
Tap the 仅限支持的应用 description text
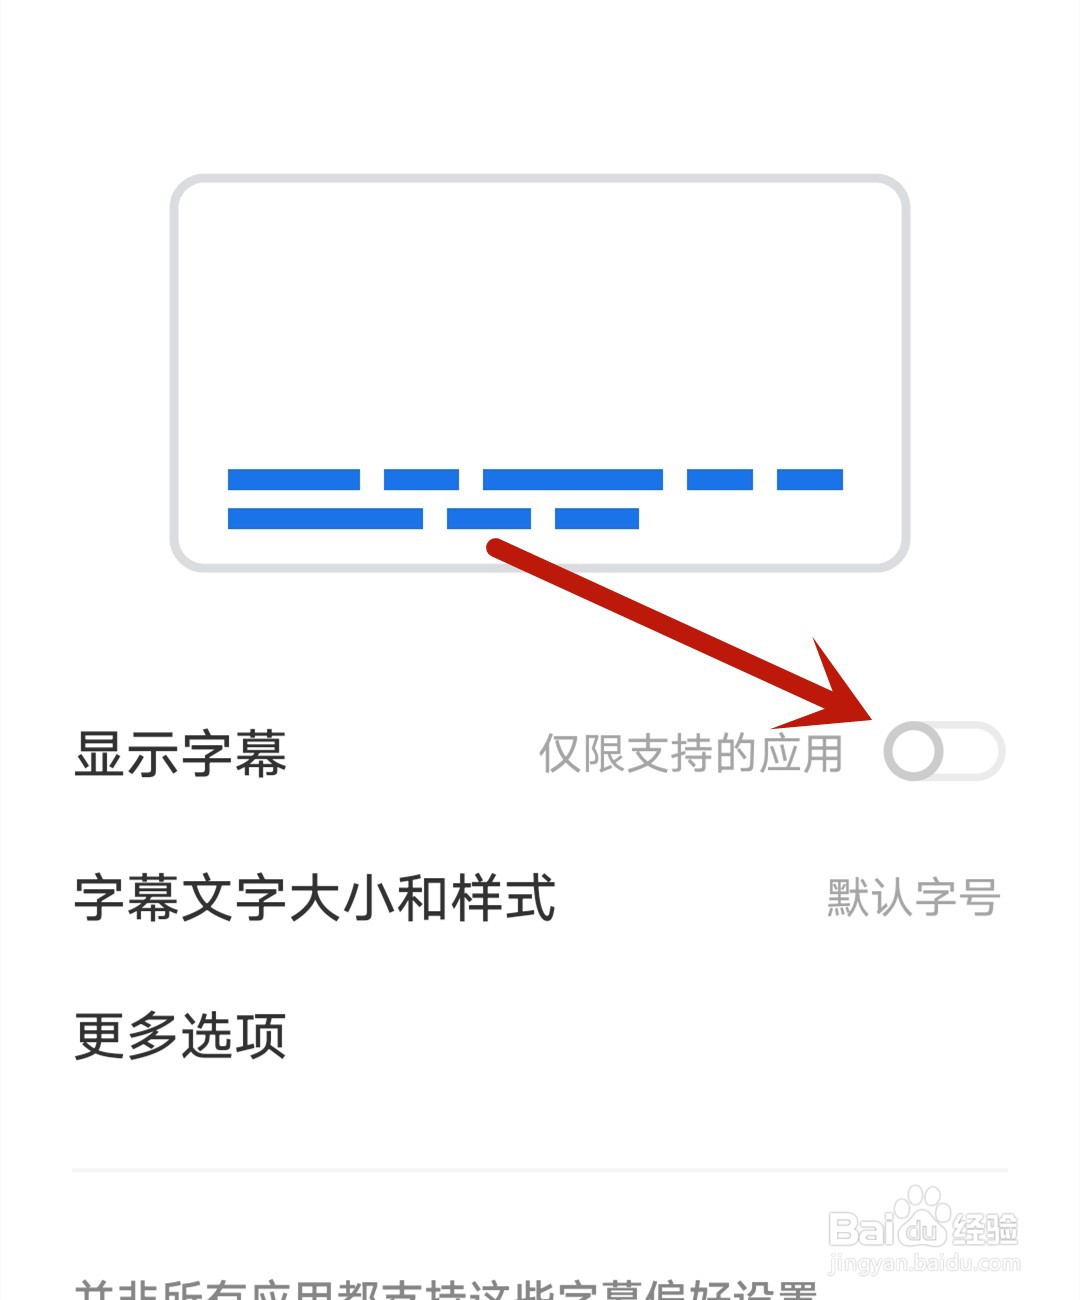click(x=691, y=754)
